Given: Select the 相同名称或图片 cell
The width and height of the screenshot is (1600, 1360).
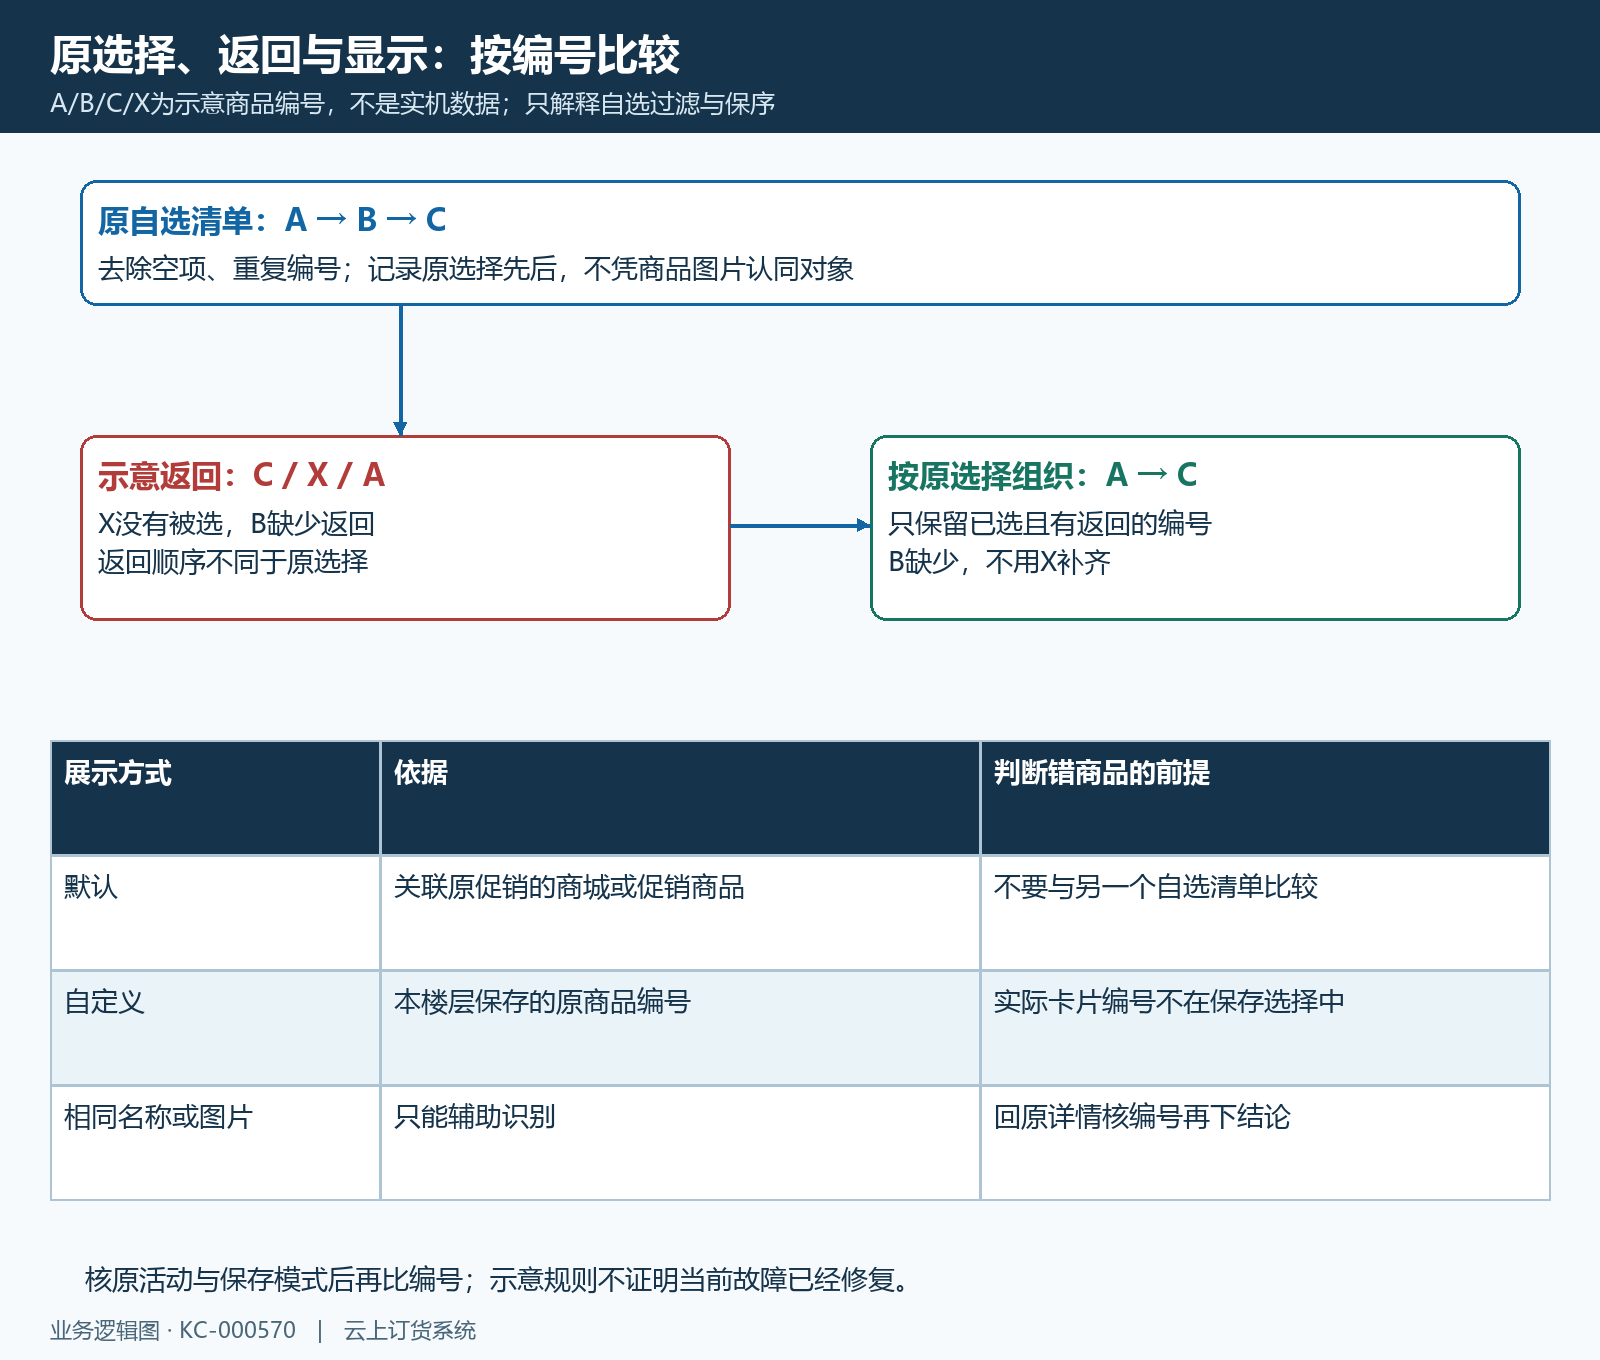Looking at the screenshot, I should tap(215, 1143).
